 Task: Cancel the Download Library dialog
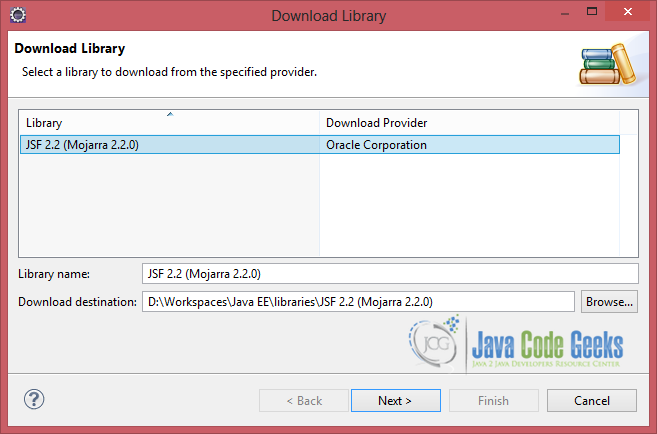[592, 400]
